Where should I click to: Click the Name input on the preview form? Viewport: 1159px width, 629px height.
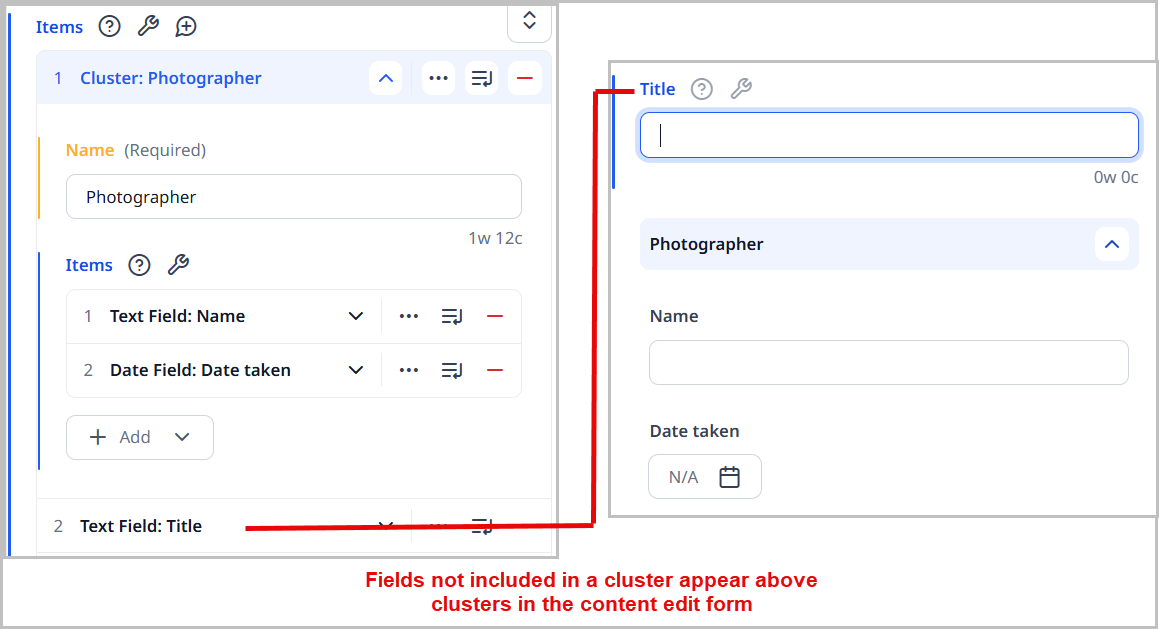[888, 362]
